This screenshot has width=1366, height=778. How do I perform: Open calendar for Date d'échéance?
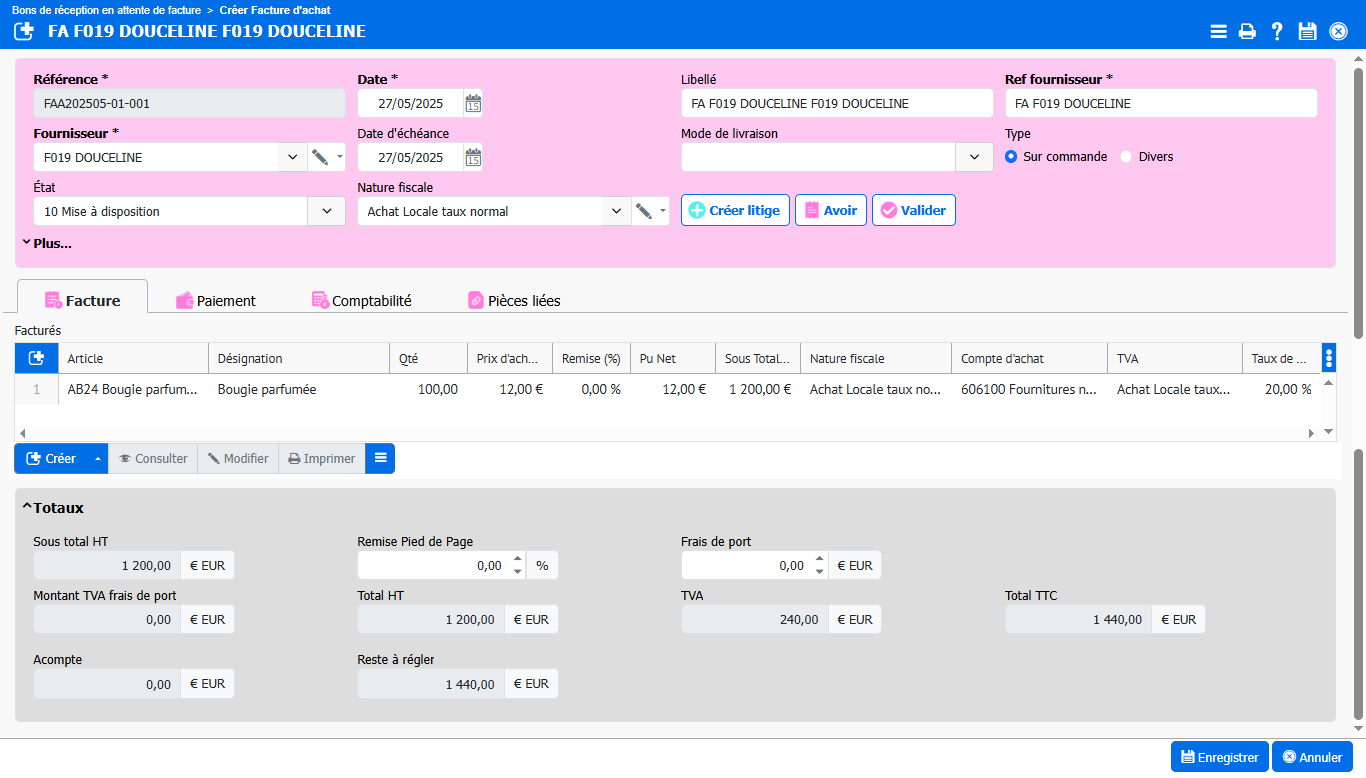point(473,157)
